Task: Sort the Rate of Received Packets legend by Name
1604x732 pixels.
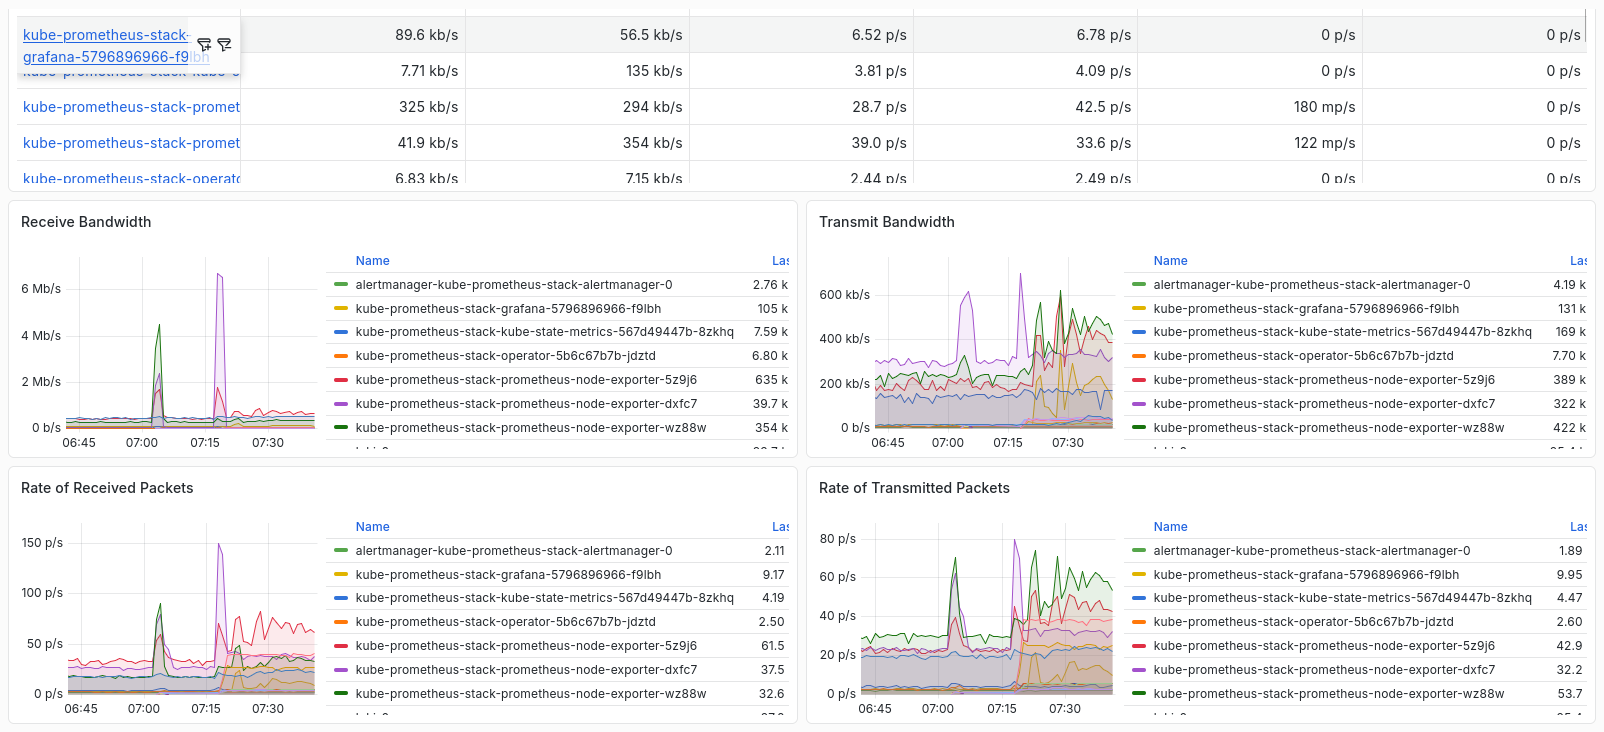Action: pos(372,527)
